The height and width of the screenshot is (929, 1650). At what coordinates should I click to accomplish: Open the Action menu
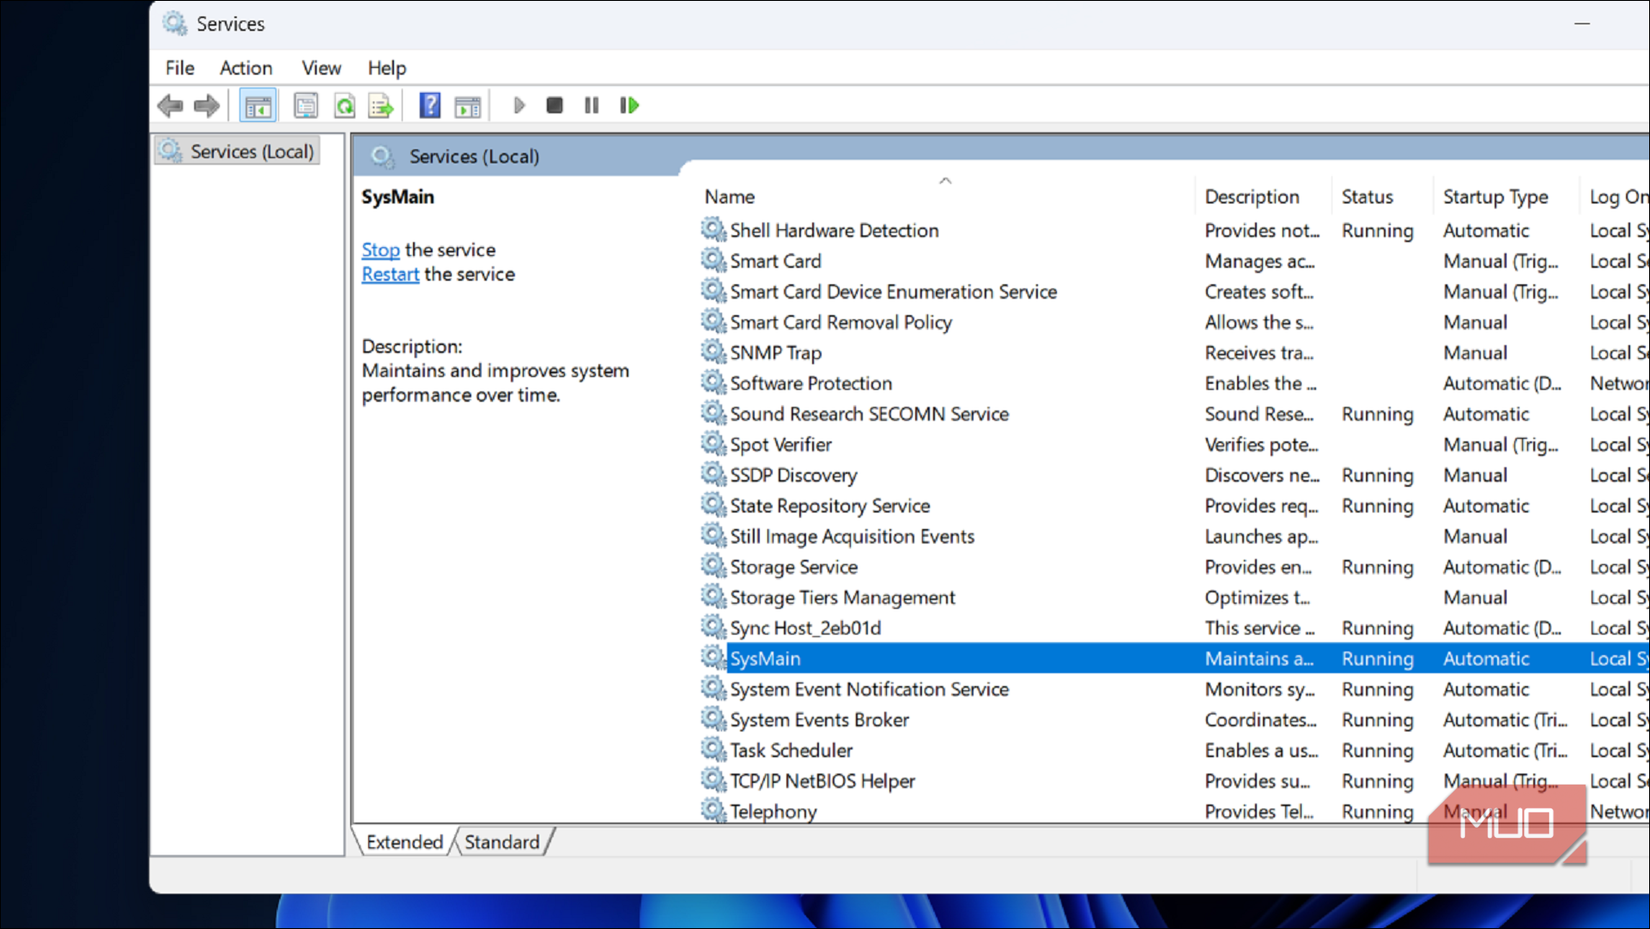245,67
